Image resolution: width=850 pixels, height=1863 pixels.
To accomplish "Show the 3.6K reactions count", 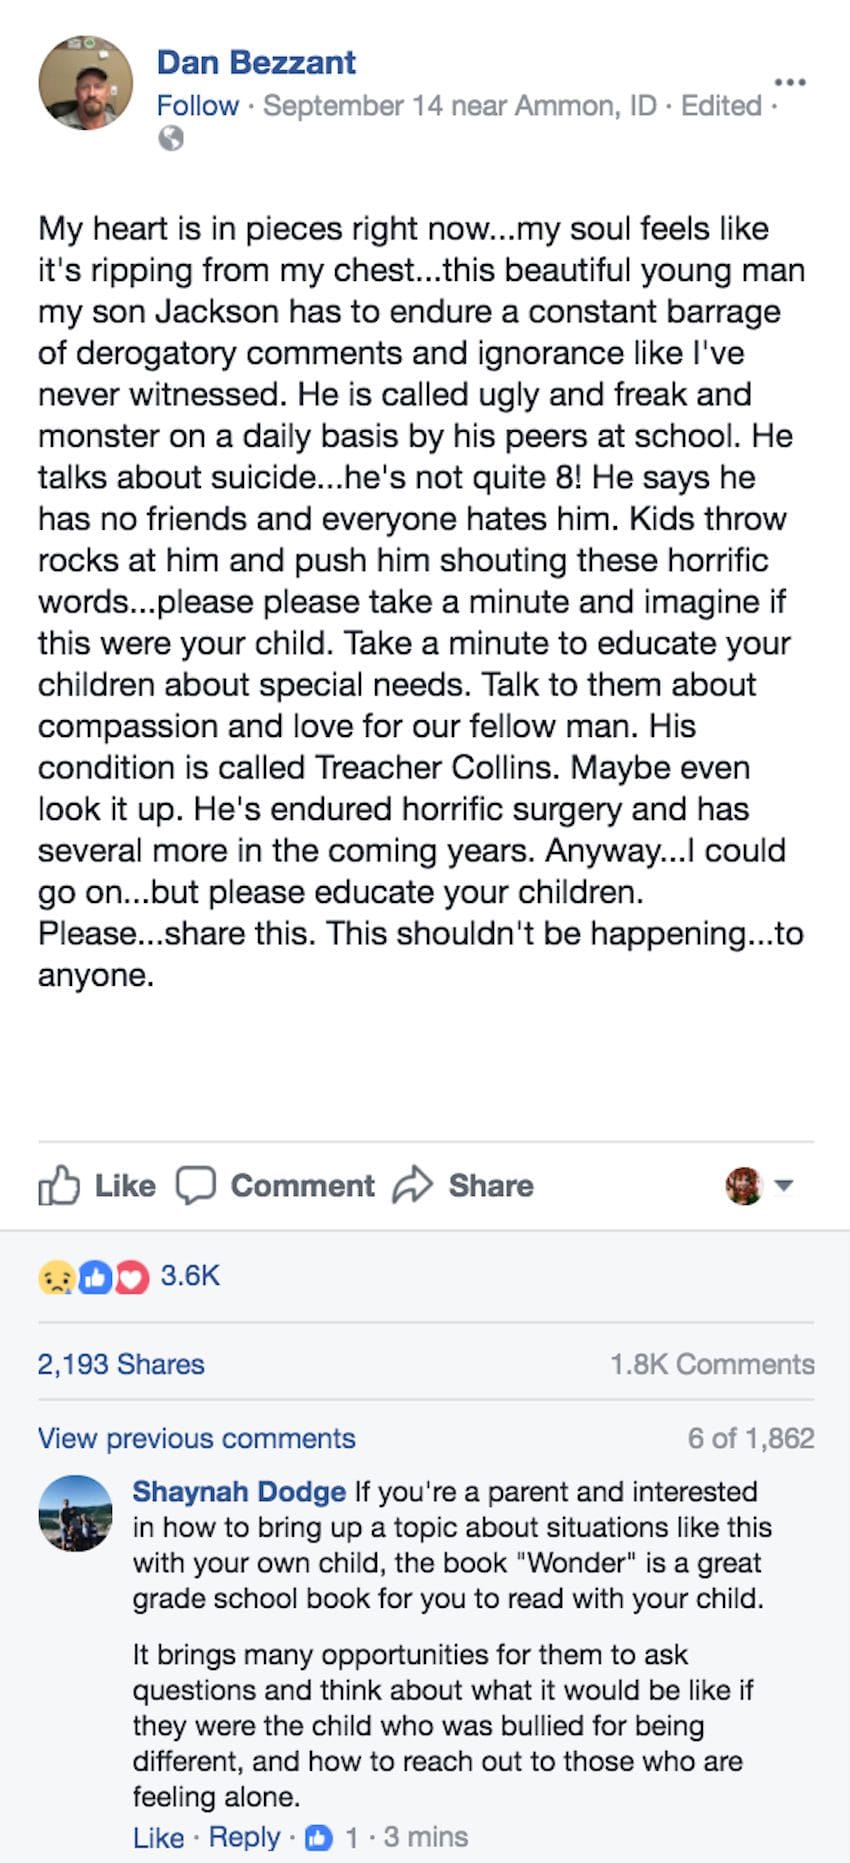I will tap(190, 1276).
